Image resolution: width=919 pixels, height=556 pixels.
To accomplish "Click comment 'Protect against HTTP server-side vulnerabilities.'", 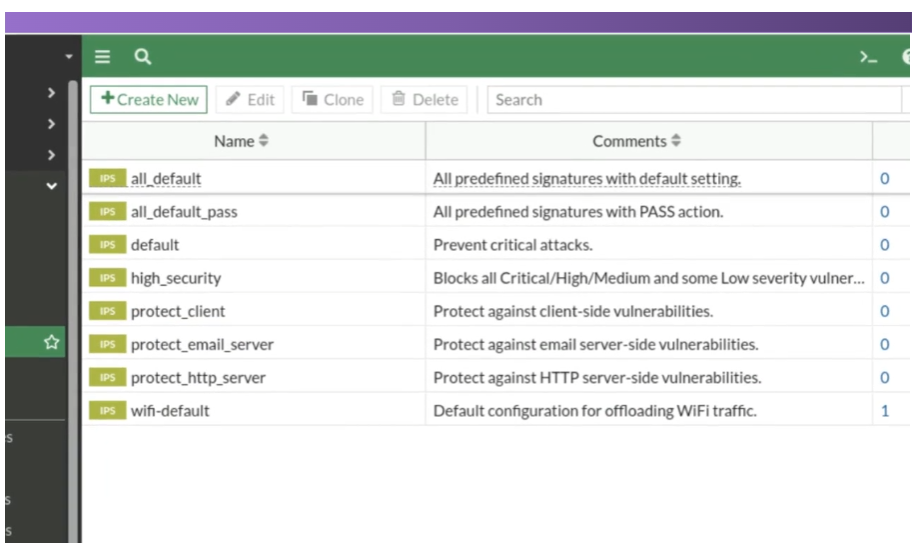I will (x=597, y=378).
